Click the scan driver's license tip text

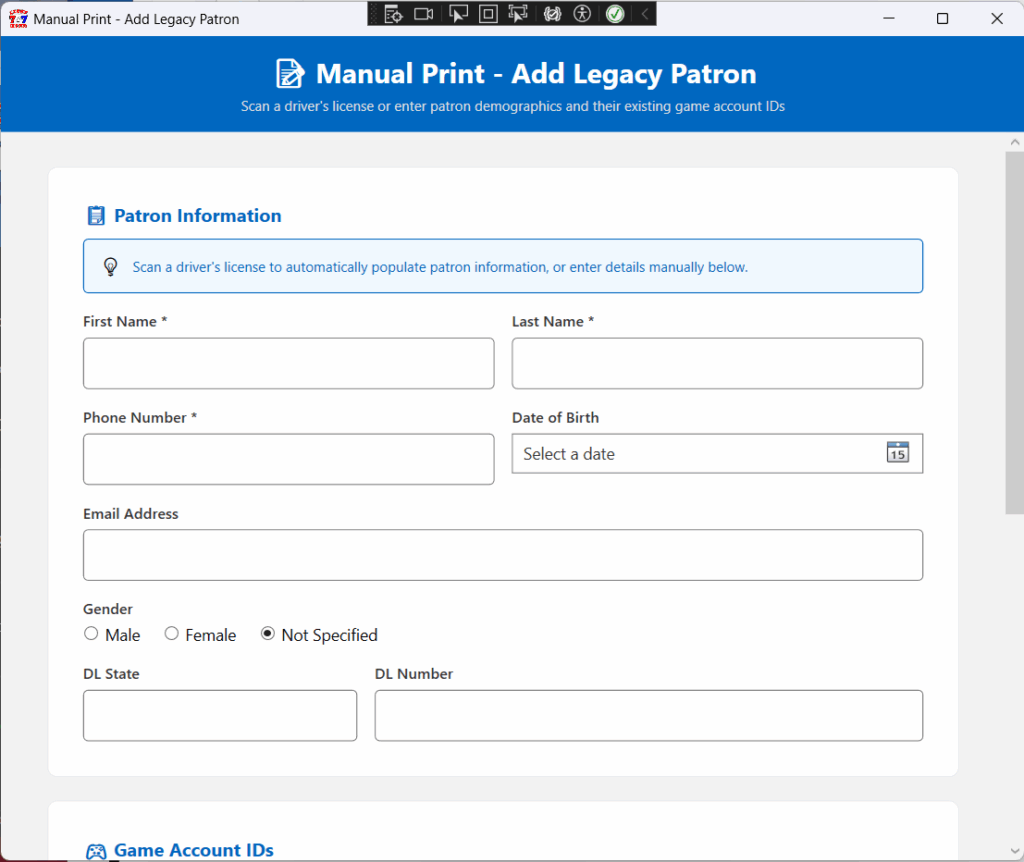pyautogui.click(x=440, y=267)
